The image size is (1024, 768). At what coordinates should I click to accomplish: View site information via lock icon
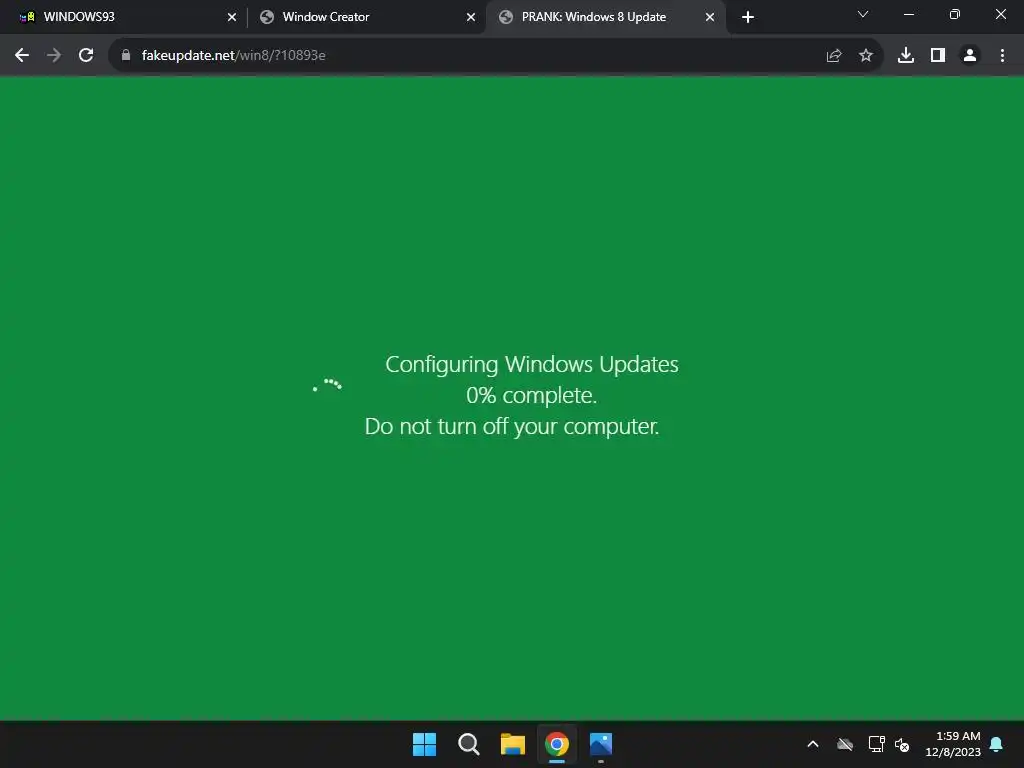(x=126, y=56)
